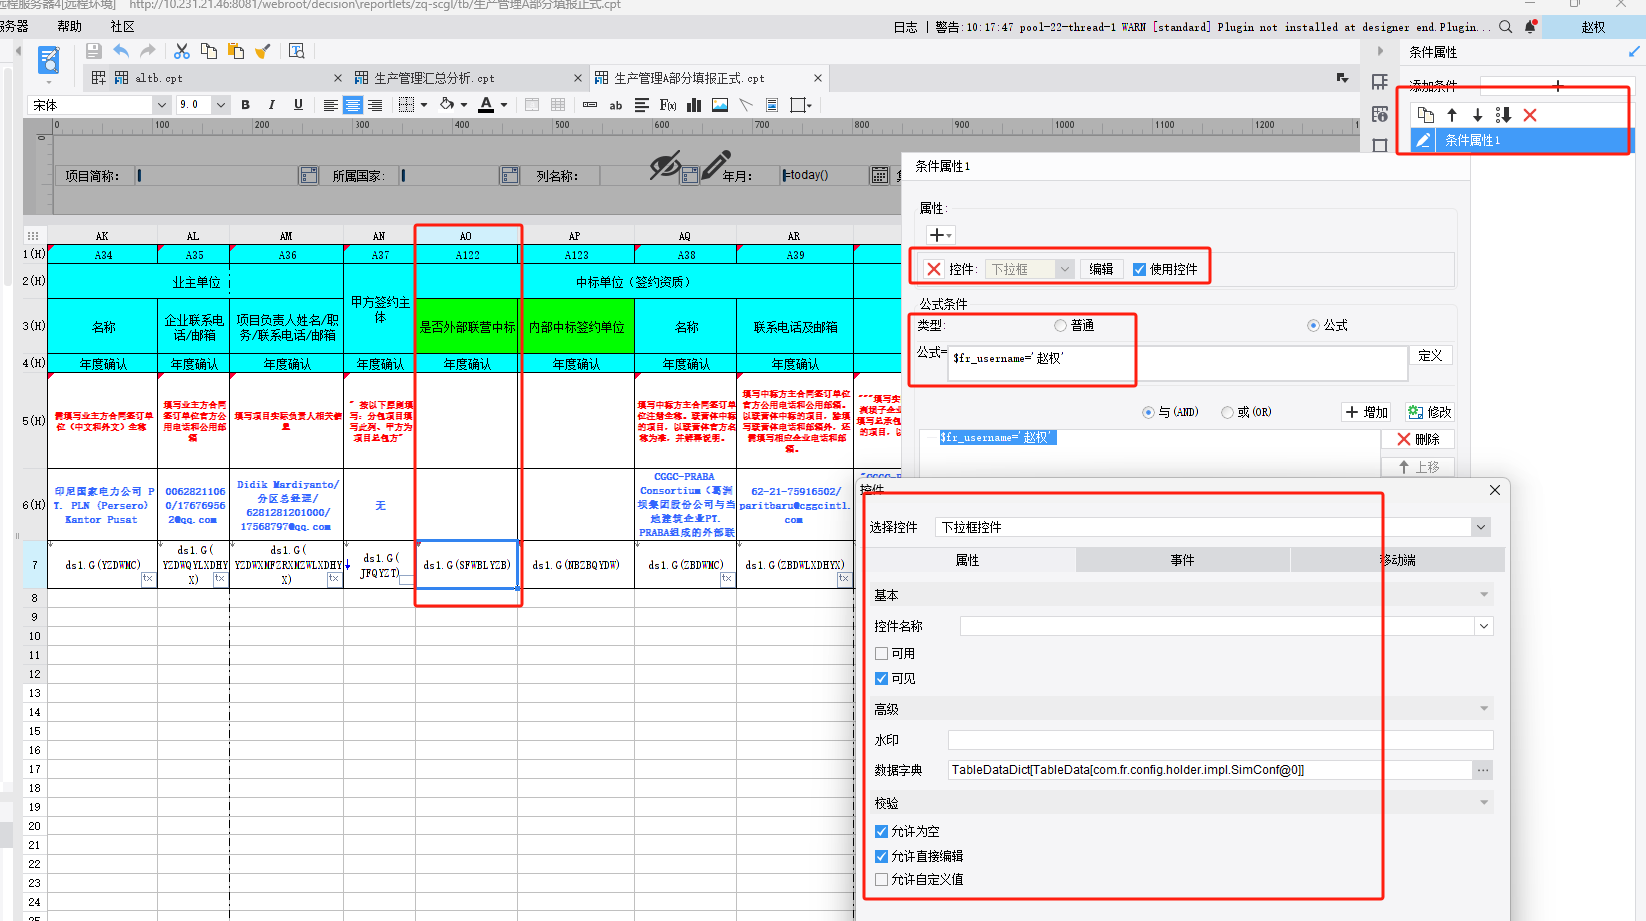Open add property plus dropdown

click(x=941, y=235)
